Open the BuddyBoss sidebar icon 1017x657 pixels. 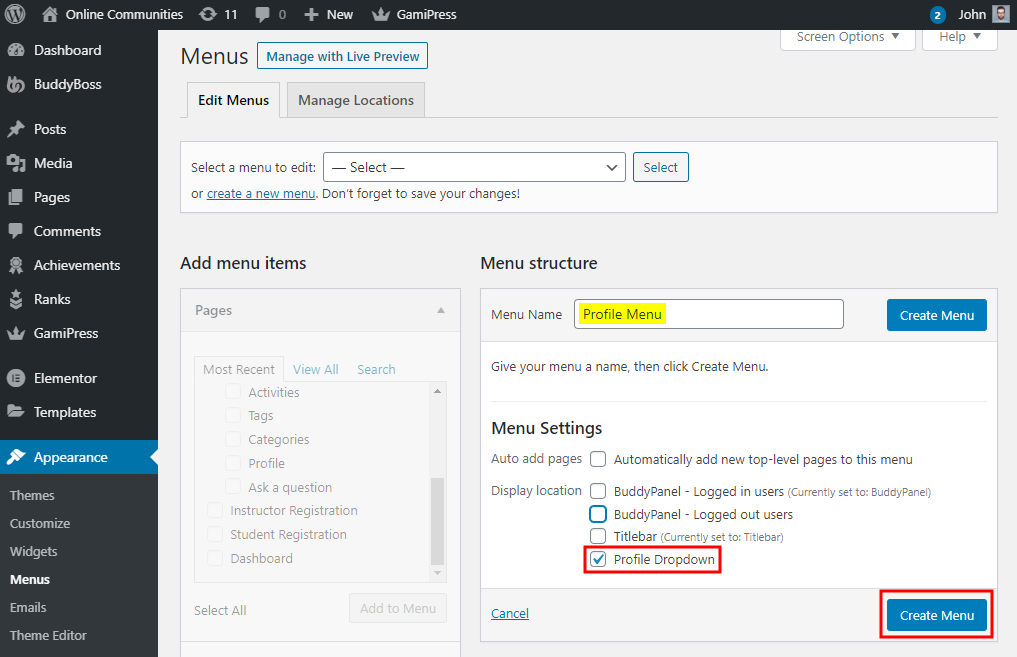click(x=16, y=85)
